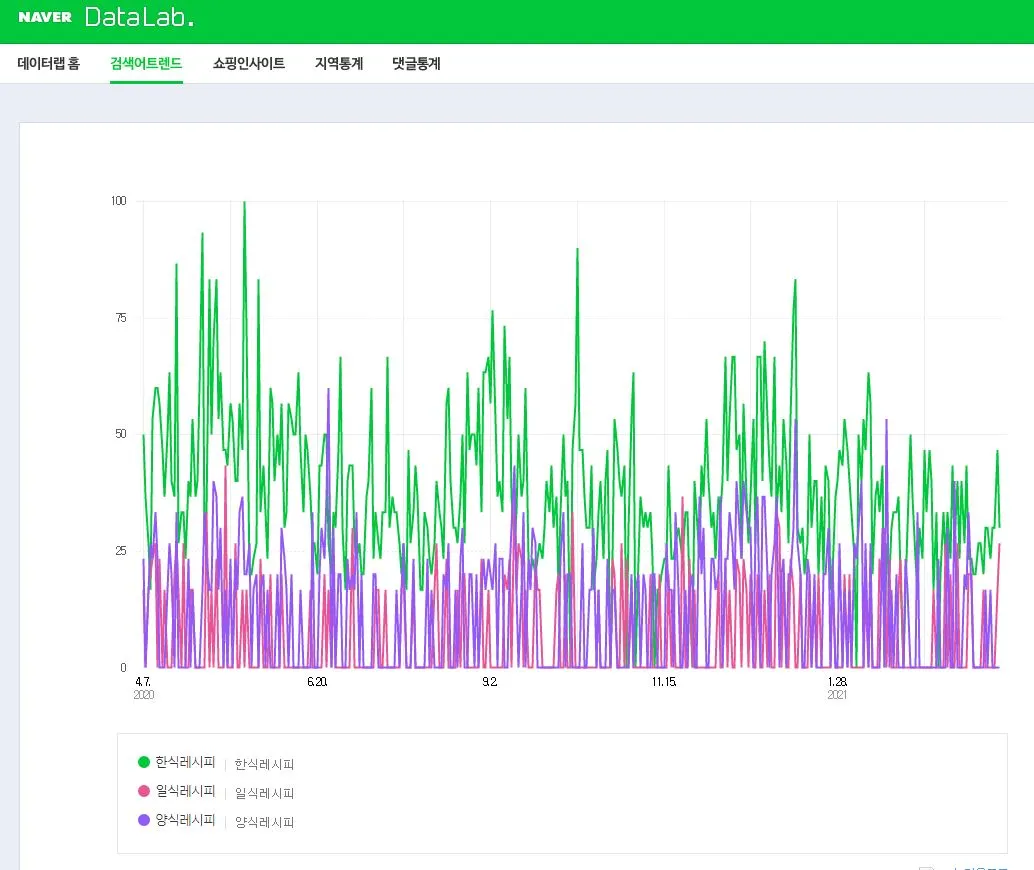Click the NAVER logo
The width and height of the screenshot is (1034, 870).
click(x=45, y=17)
